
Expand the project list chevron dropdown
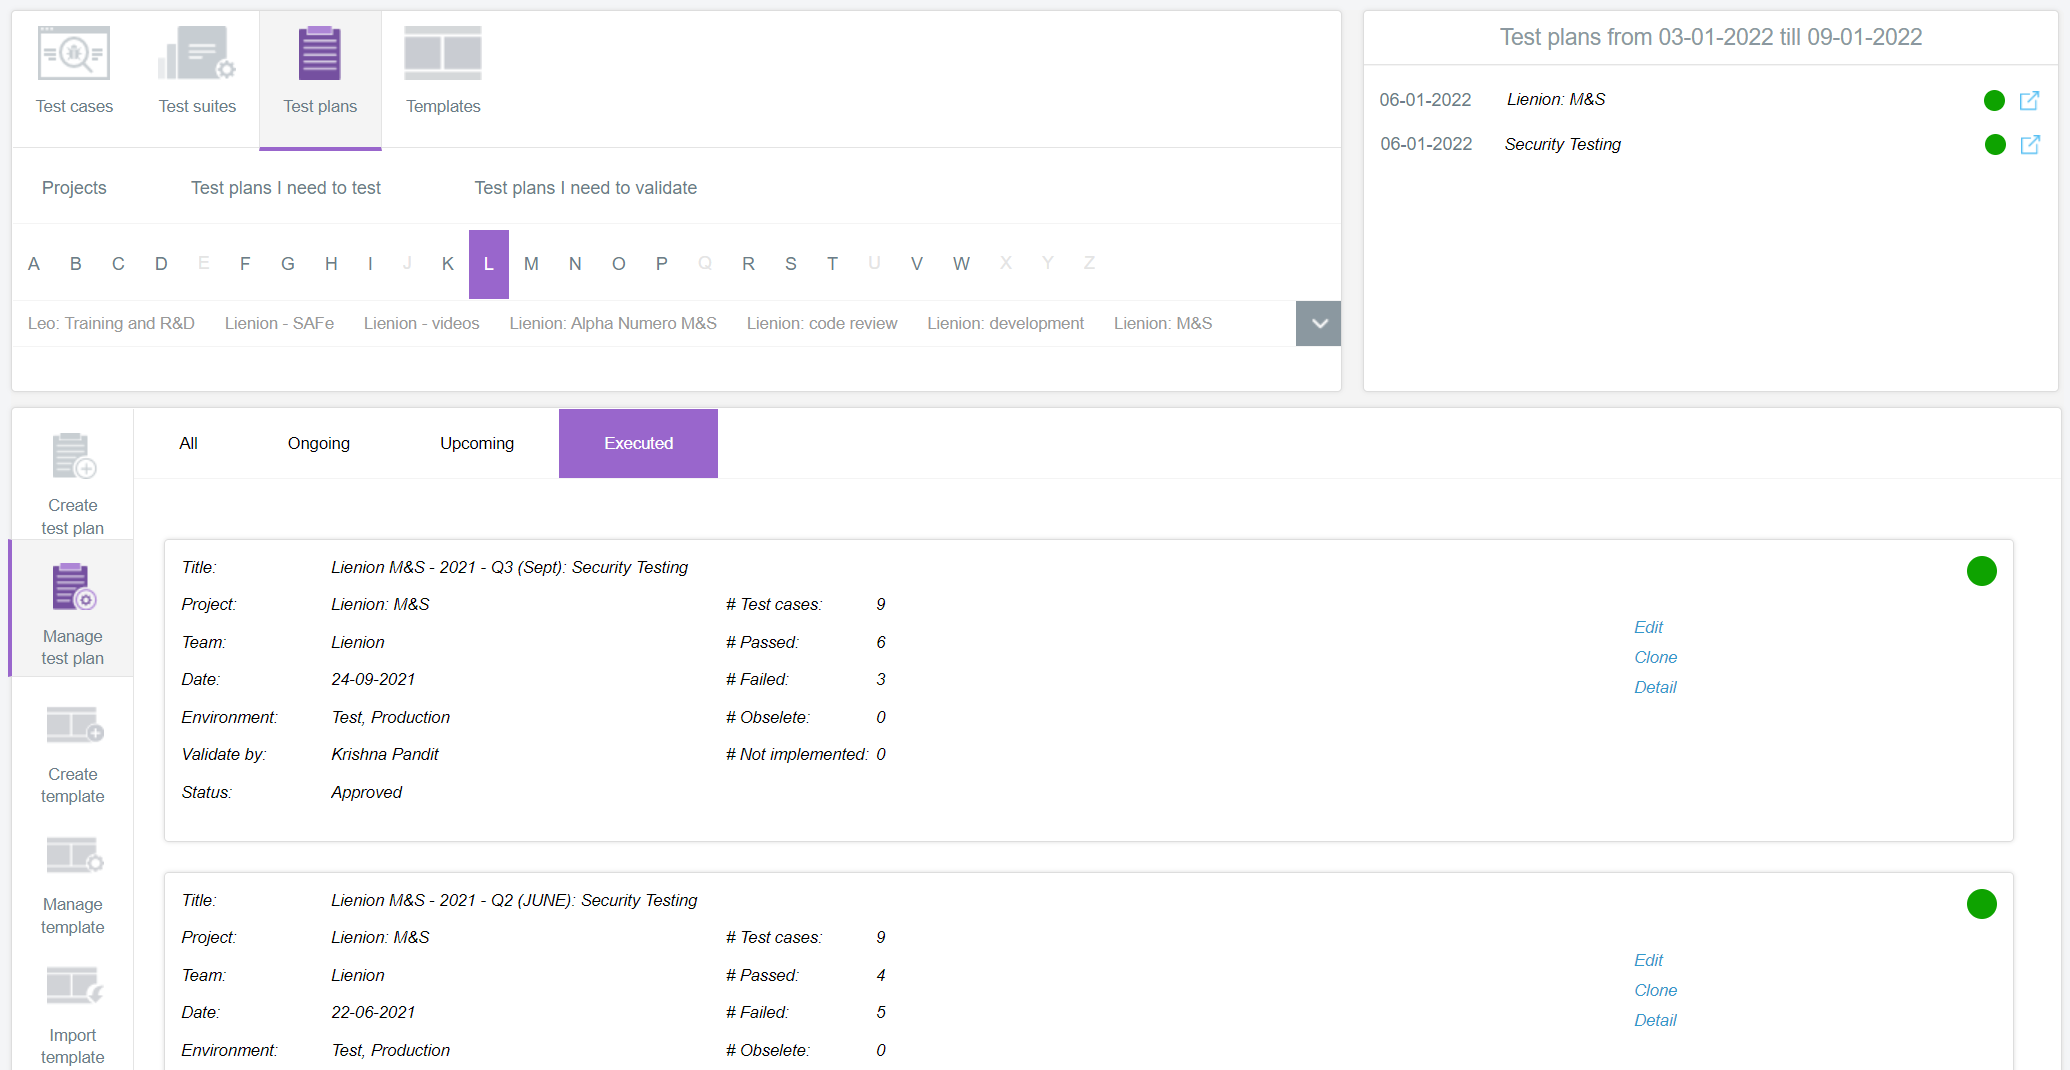point(1318,324)
